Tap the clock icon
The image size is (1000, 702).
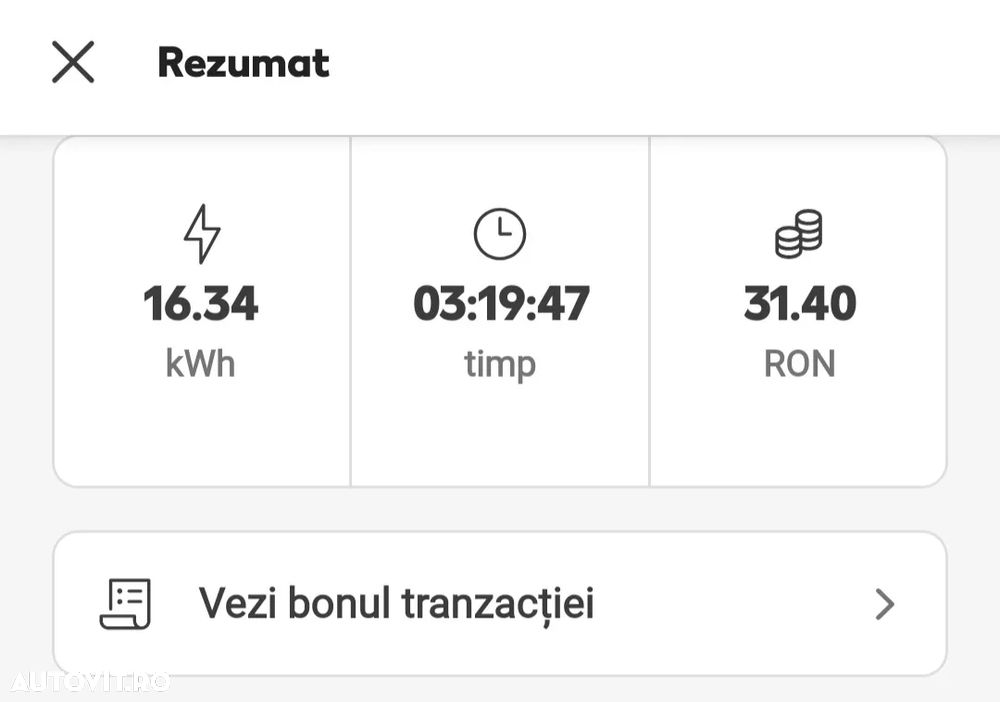pos(499,234)
